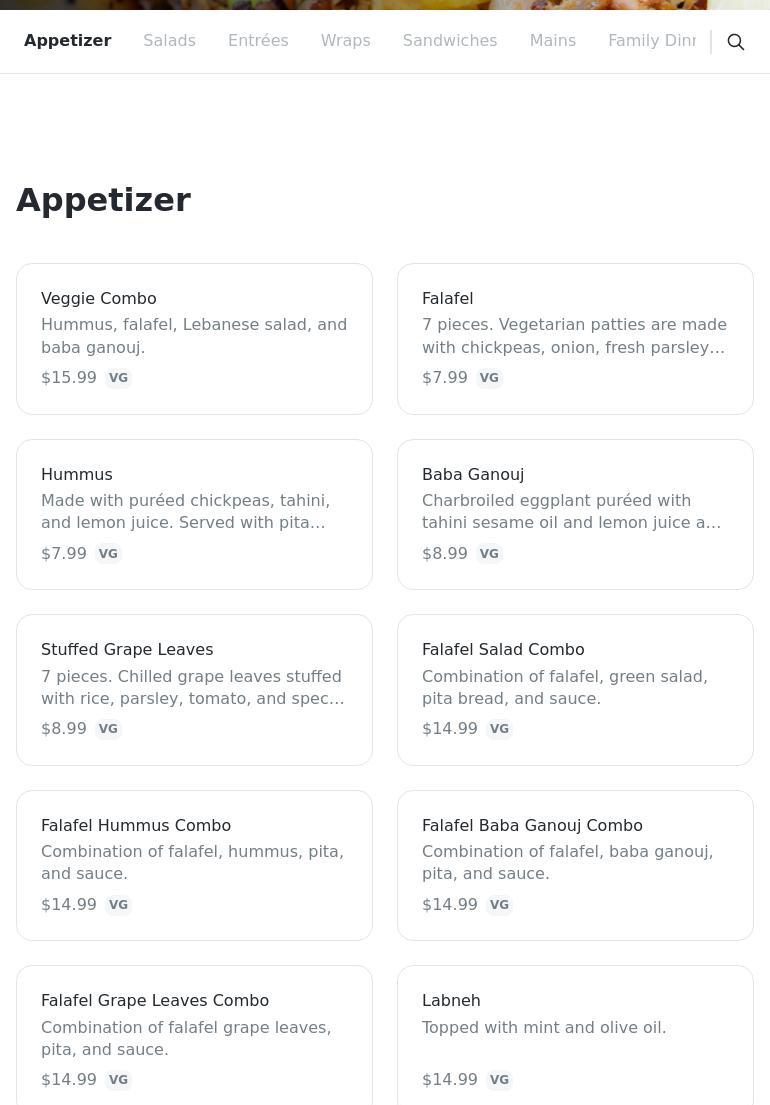
Task: Open the menu search icon
Action: coord(736,42)
